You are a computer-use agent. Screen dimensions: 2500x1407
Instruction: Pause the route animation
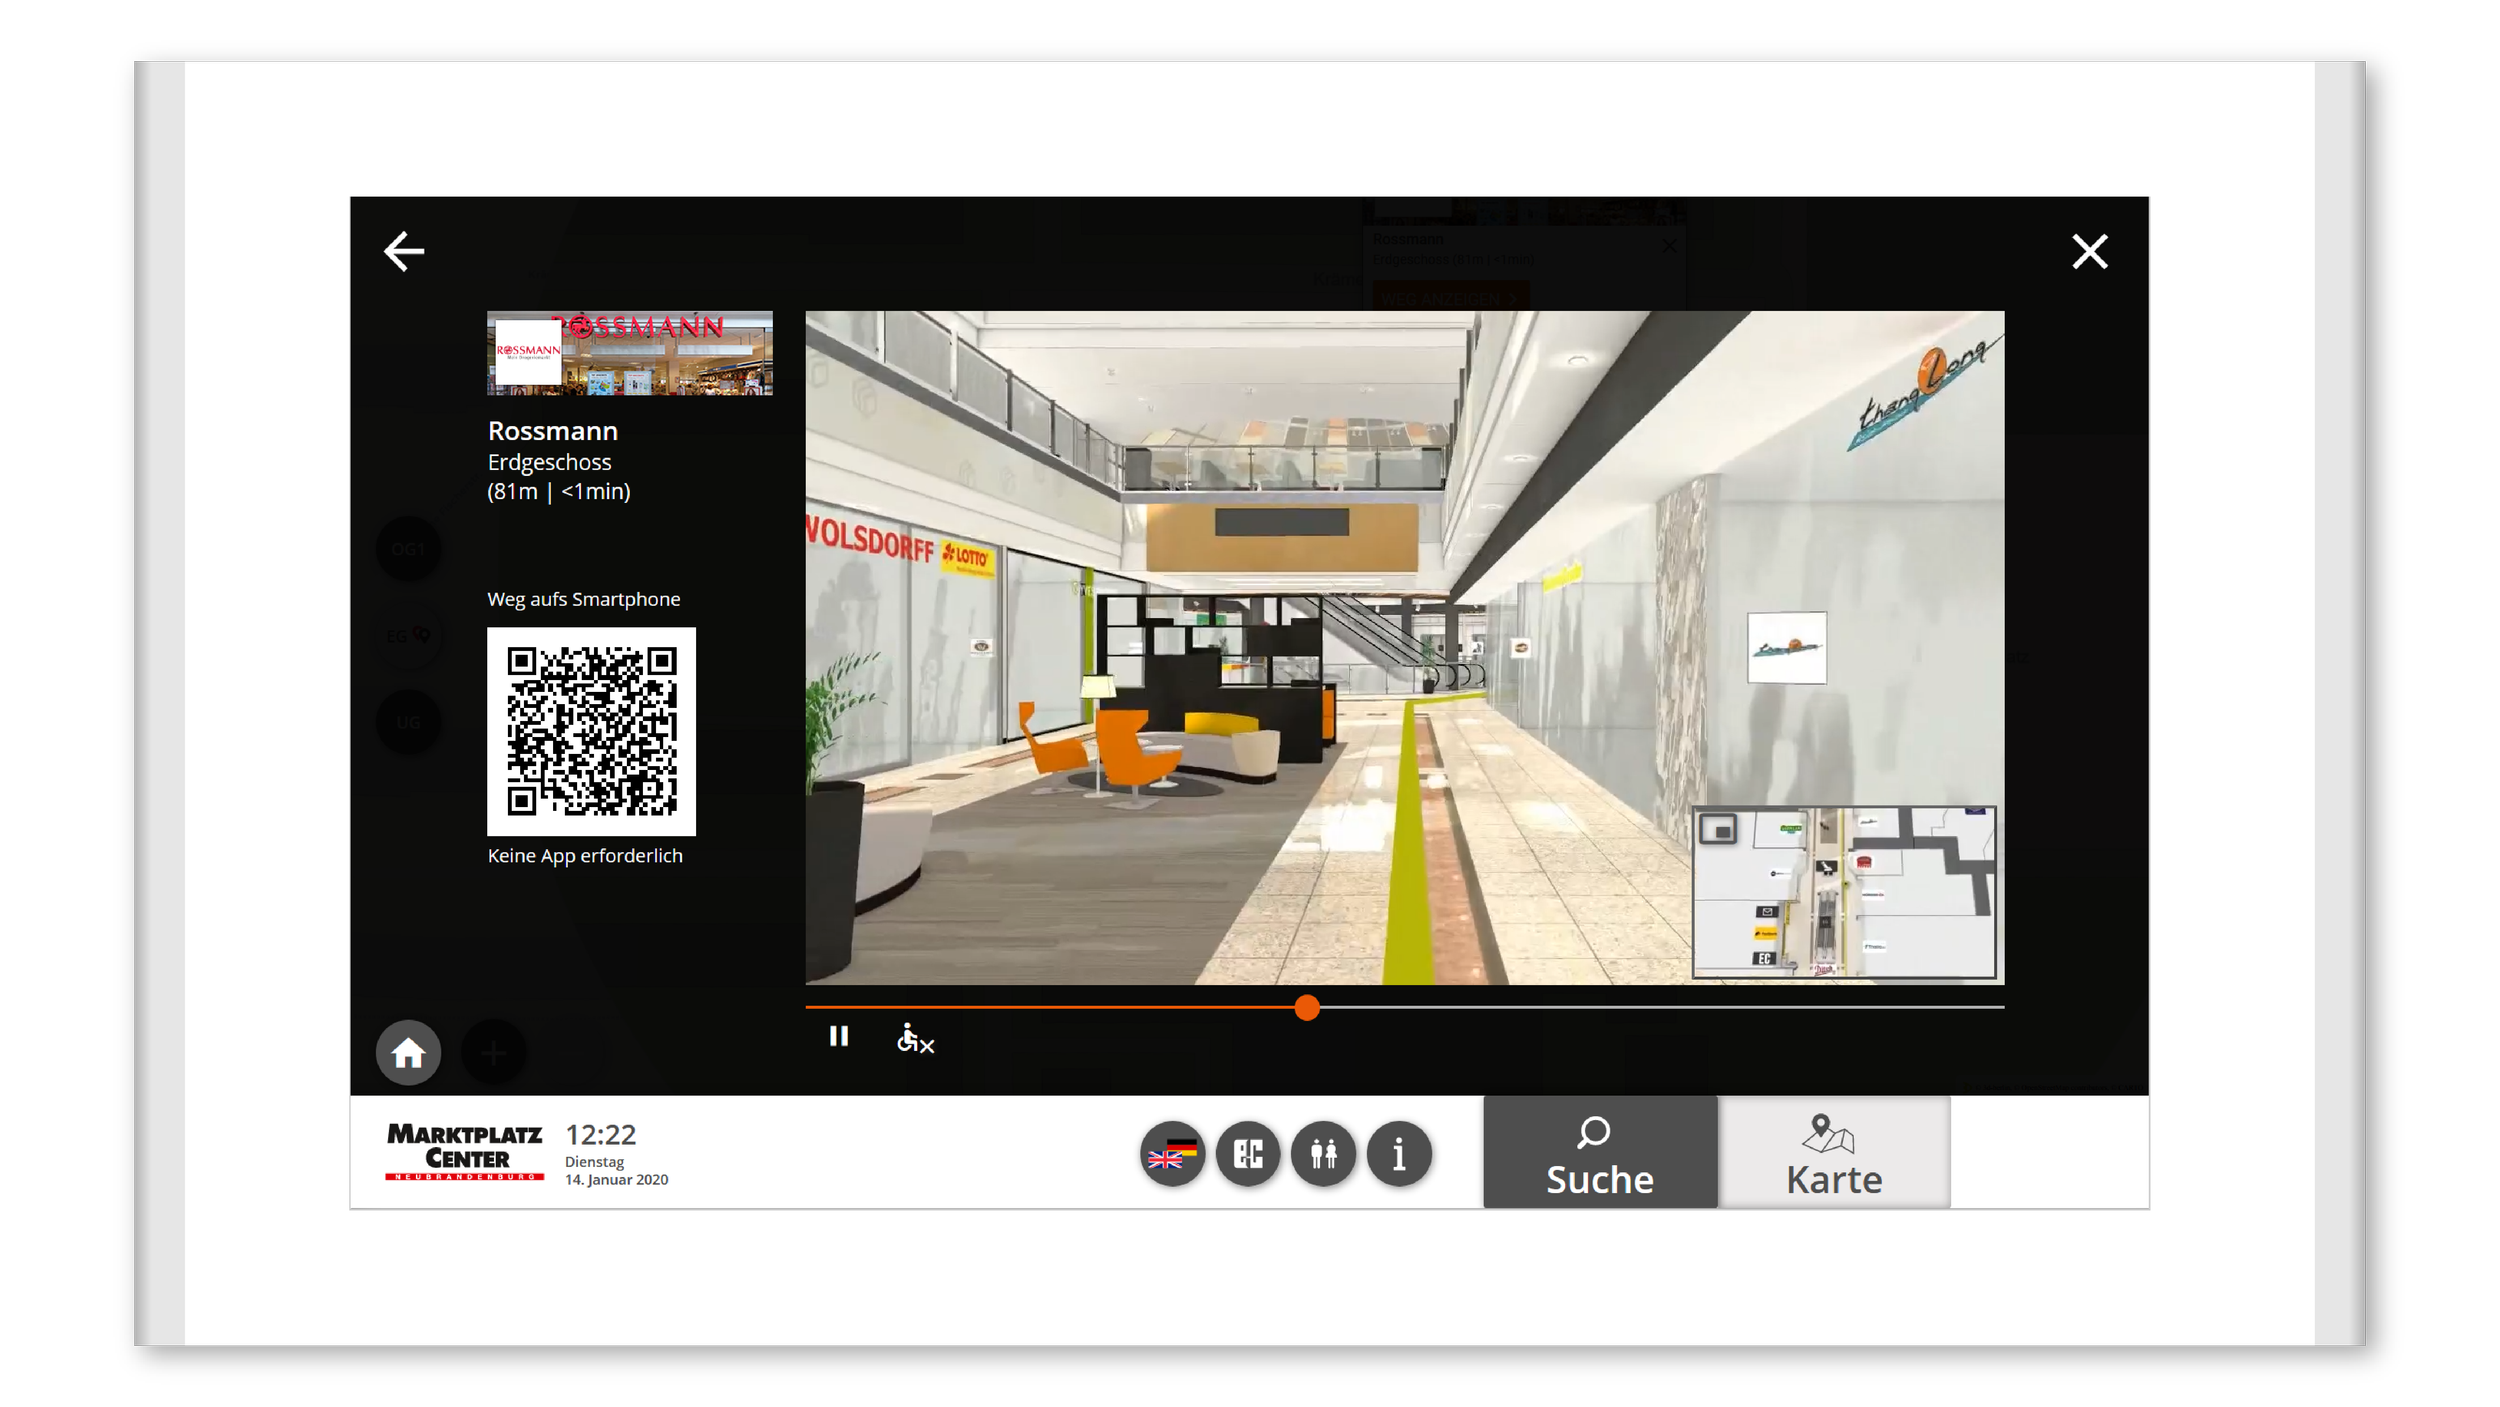838,1037
